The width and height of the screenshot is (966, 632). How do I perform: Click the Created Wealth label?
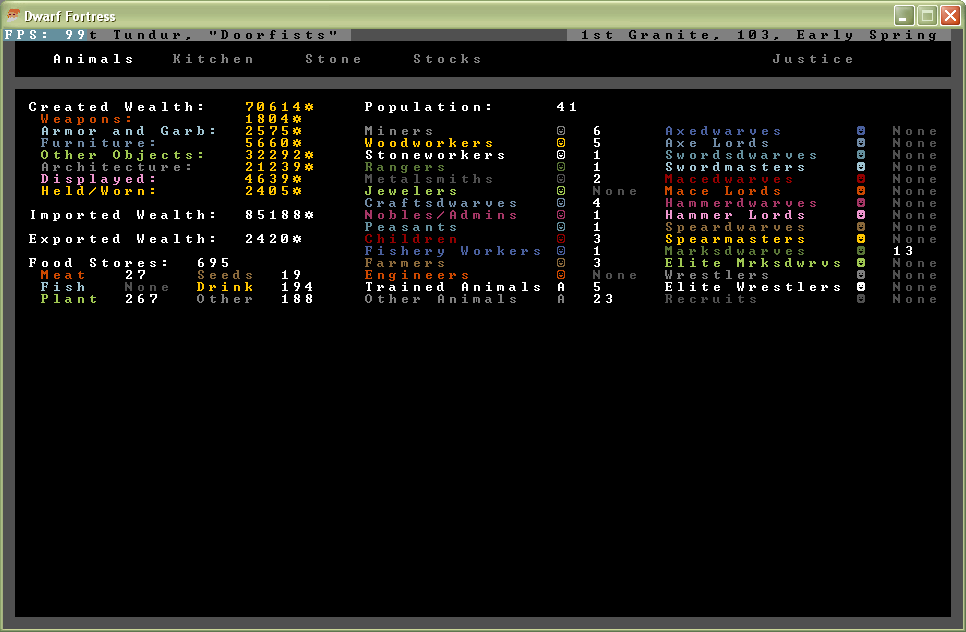pos(117,107)
